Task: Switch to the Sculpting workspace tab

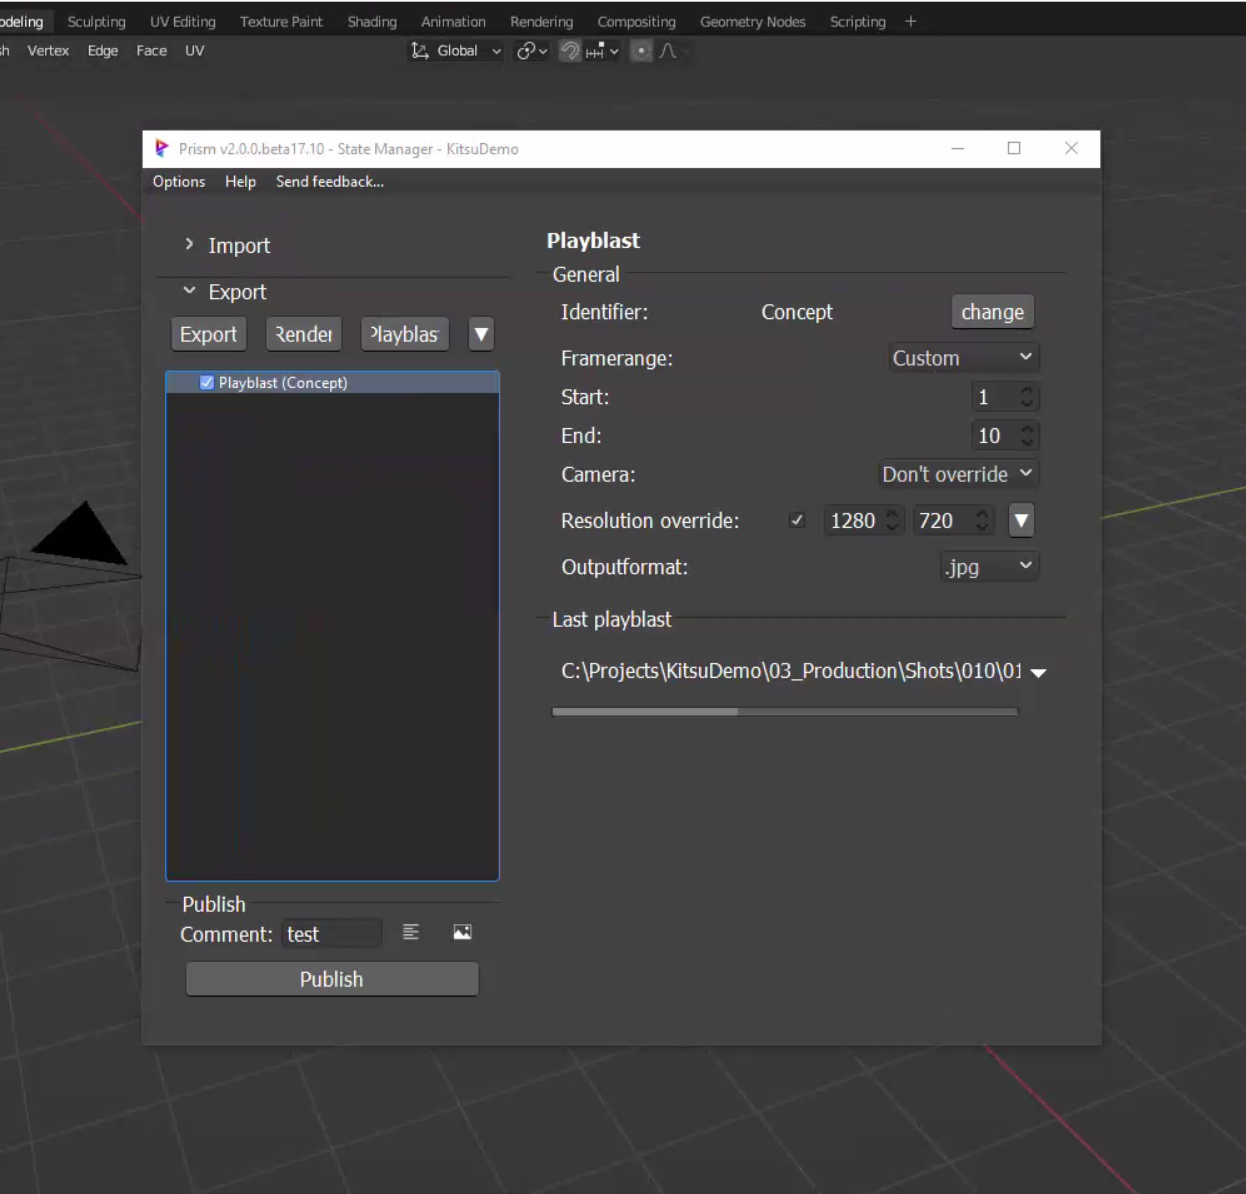Action: click(x=97, y=21)
